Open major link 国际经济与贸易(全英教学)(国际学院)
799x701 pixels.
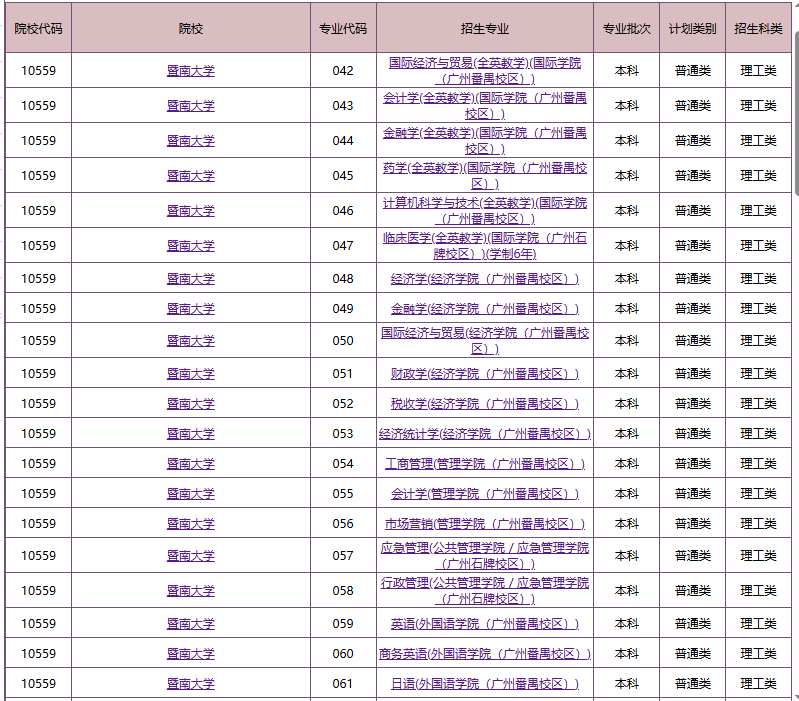coord(485,71)
